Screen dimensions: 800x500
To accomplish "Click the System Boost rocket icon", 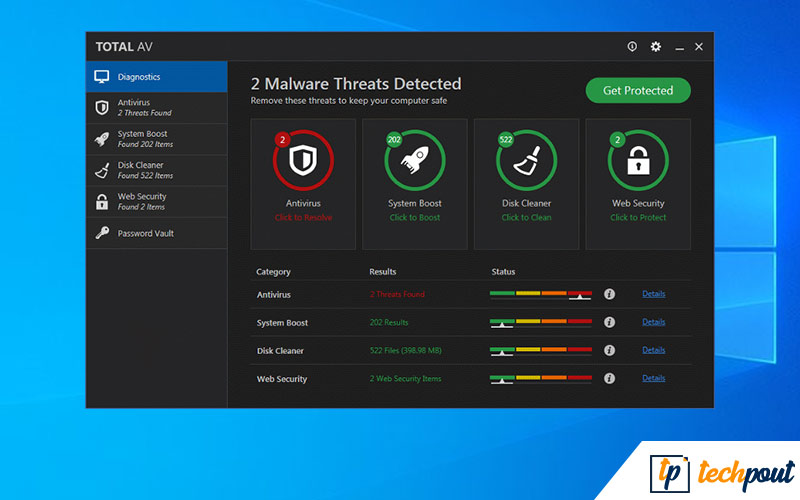I will click(x=415, y=160).
